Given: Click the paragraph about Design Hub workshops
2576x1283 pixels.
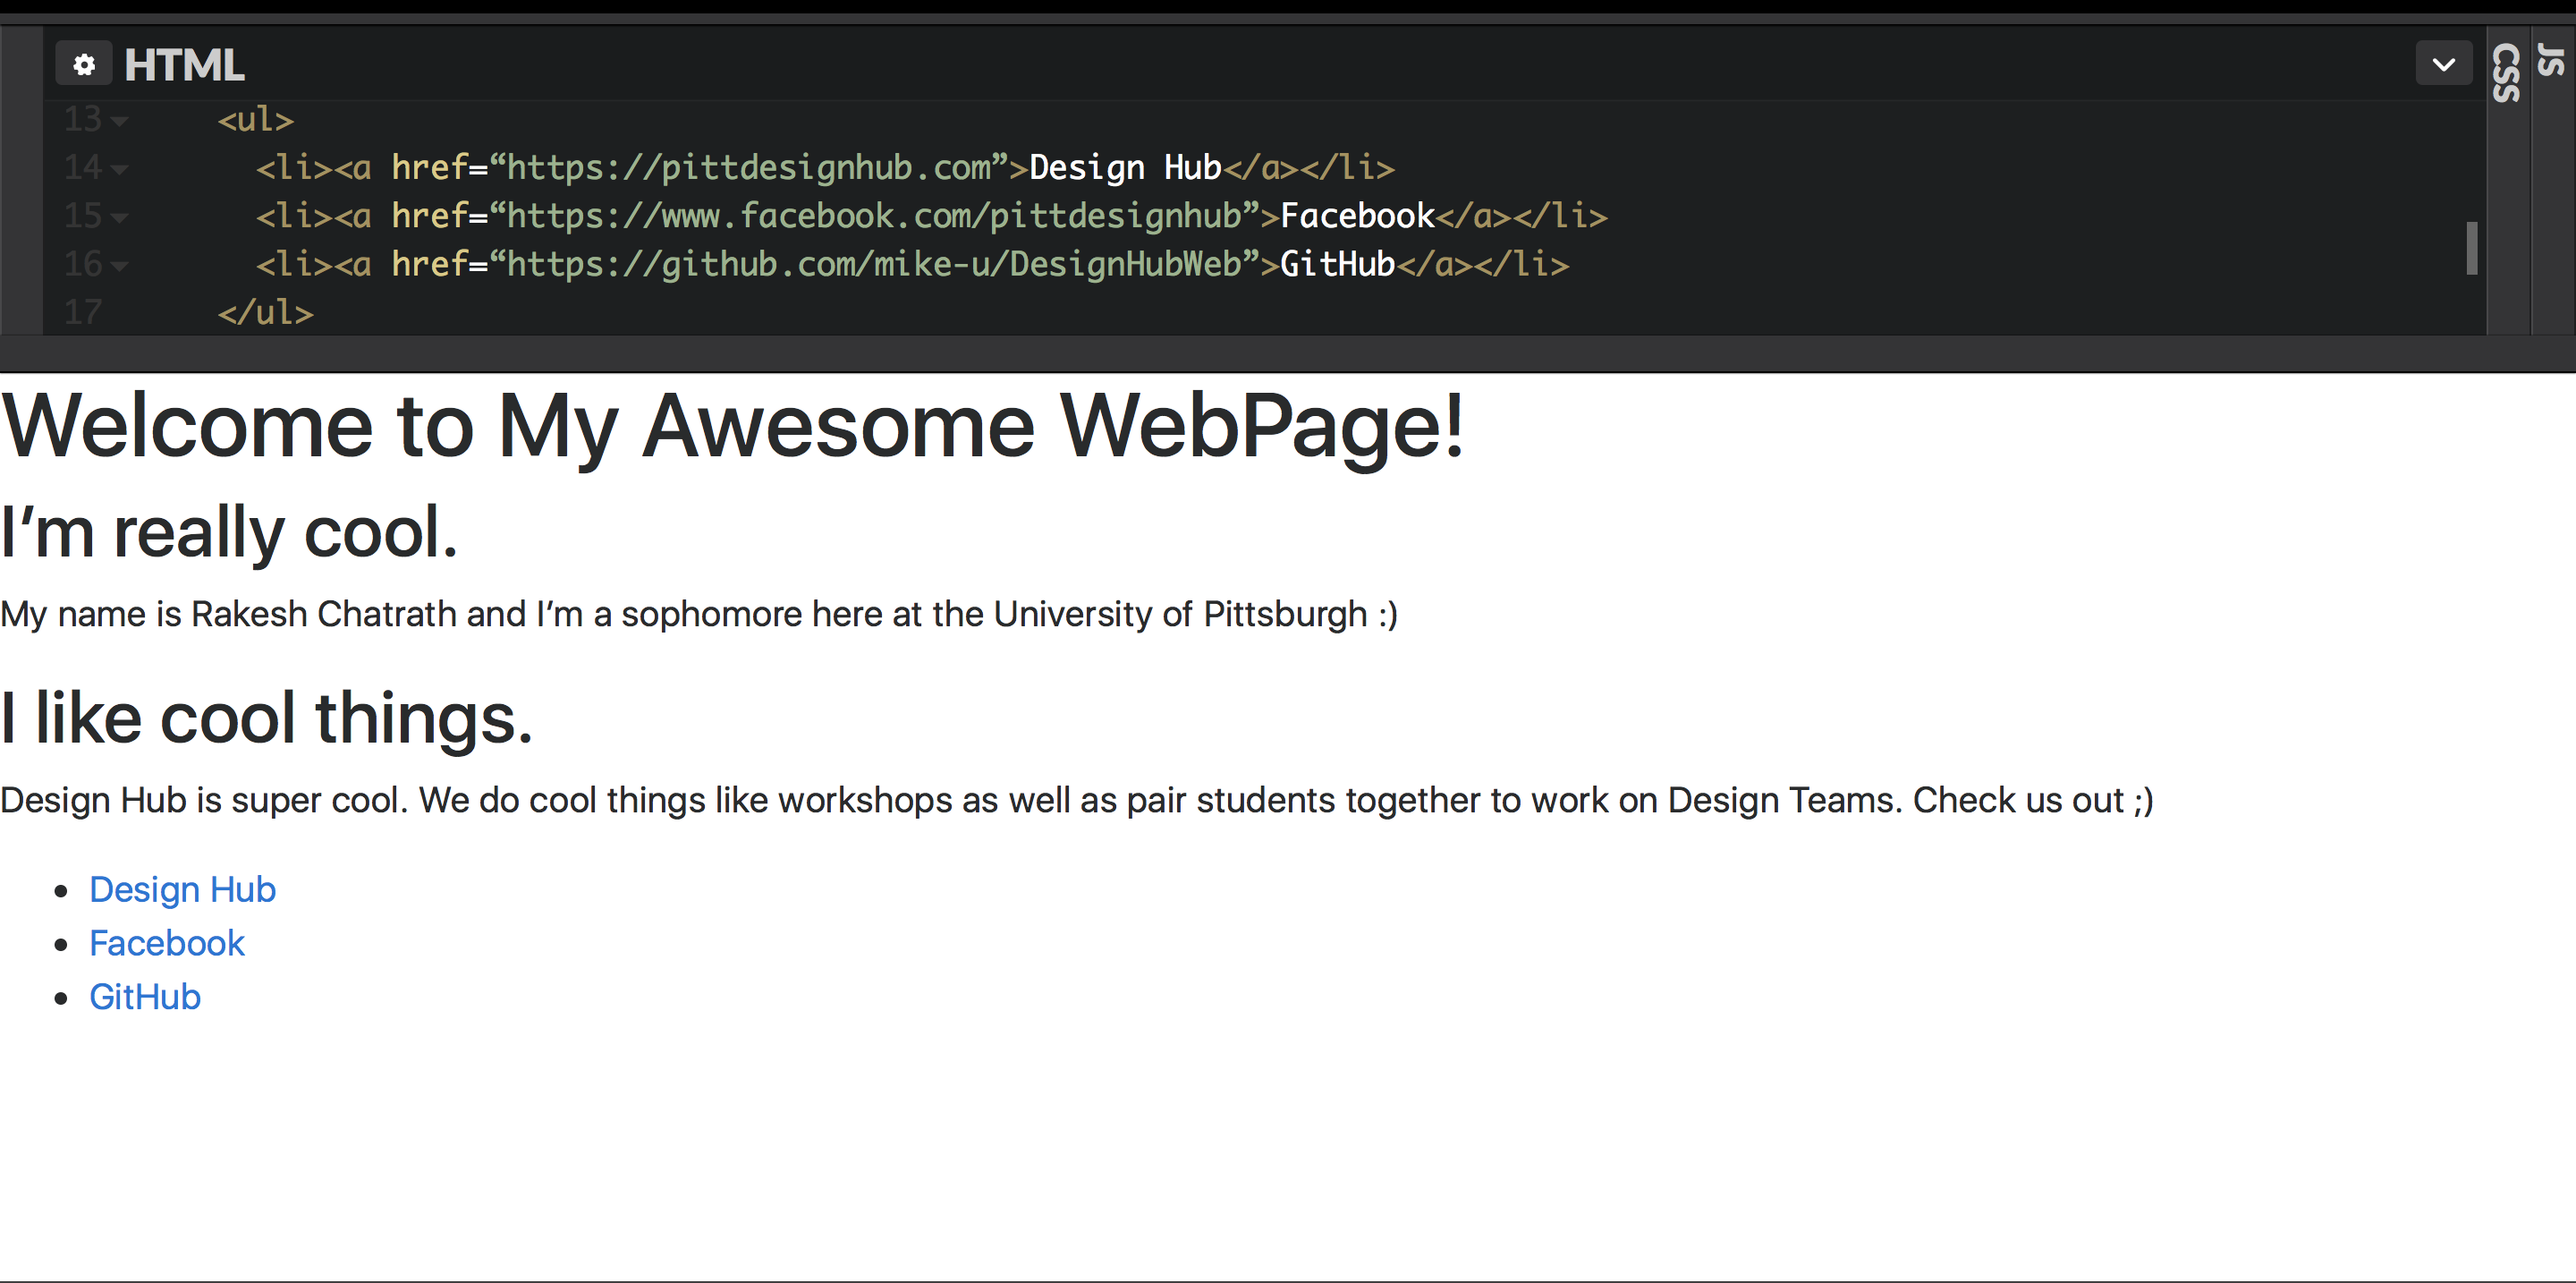Looking at the screenshot, I should 1077,800.
